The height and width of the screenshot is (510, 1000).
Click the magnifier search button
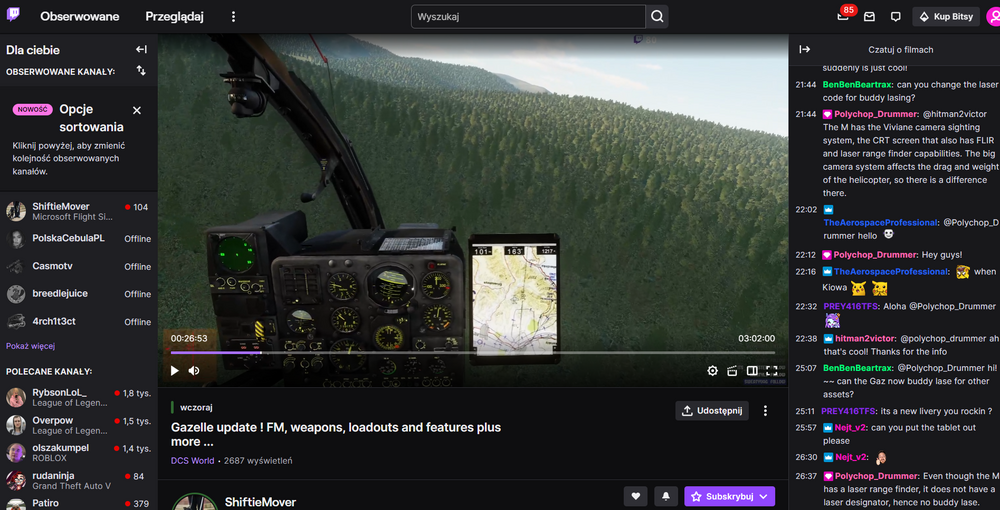(x=657, y=17)
